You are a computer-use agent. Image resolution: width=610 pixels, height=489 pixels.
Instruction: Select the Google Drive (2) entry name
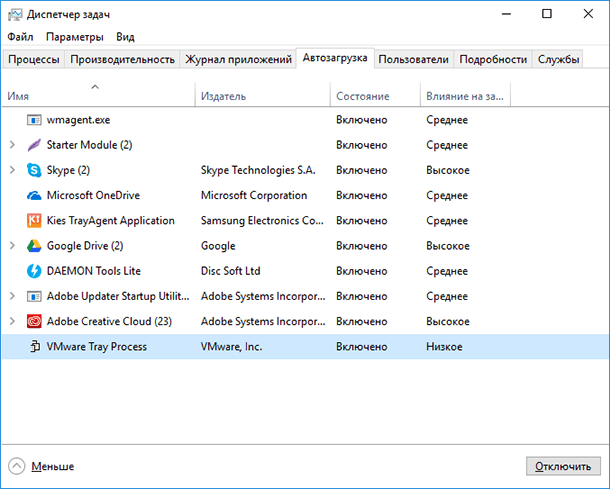[x=85, y=246]
